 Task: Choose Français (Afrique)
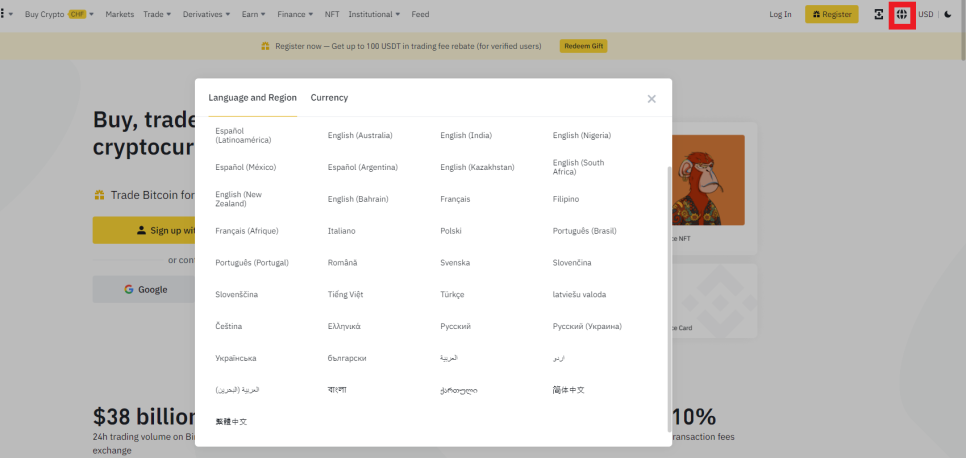click(x=247, y=231)
